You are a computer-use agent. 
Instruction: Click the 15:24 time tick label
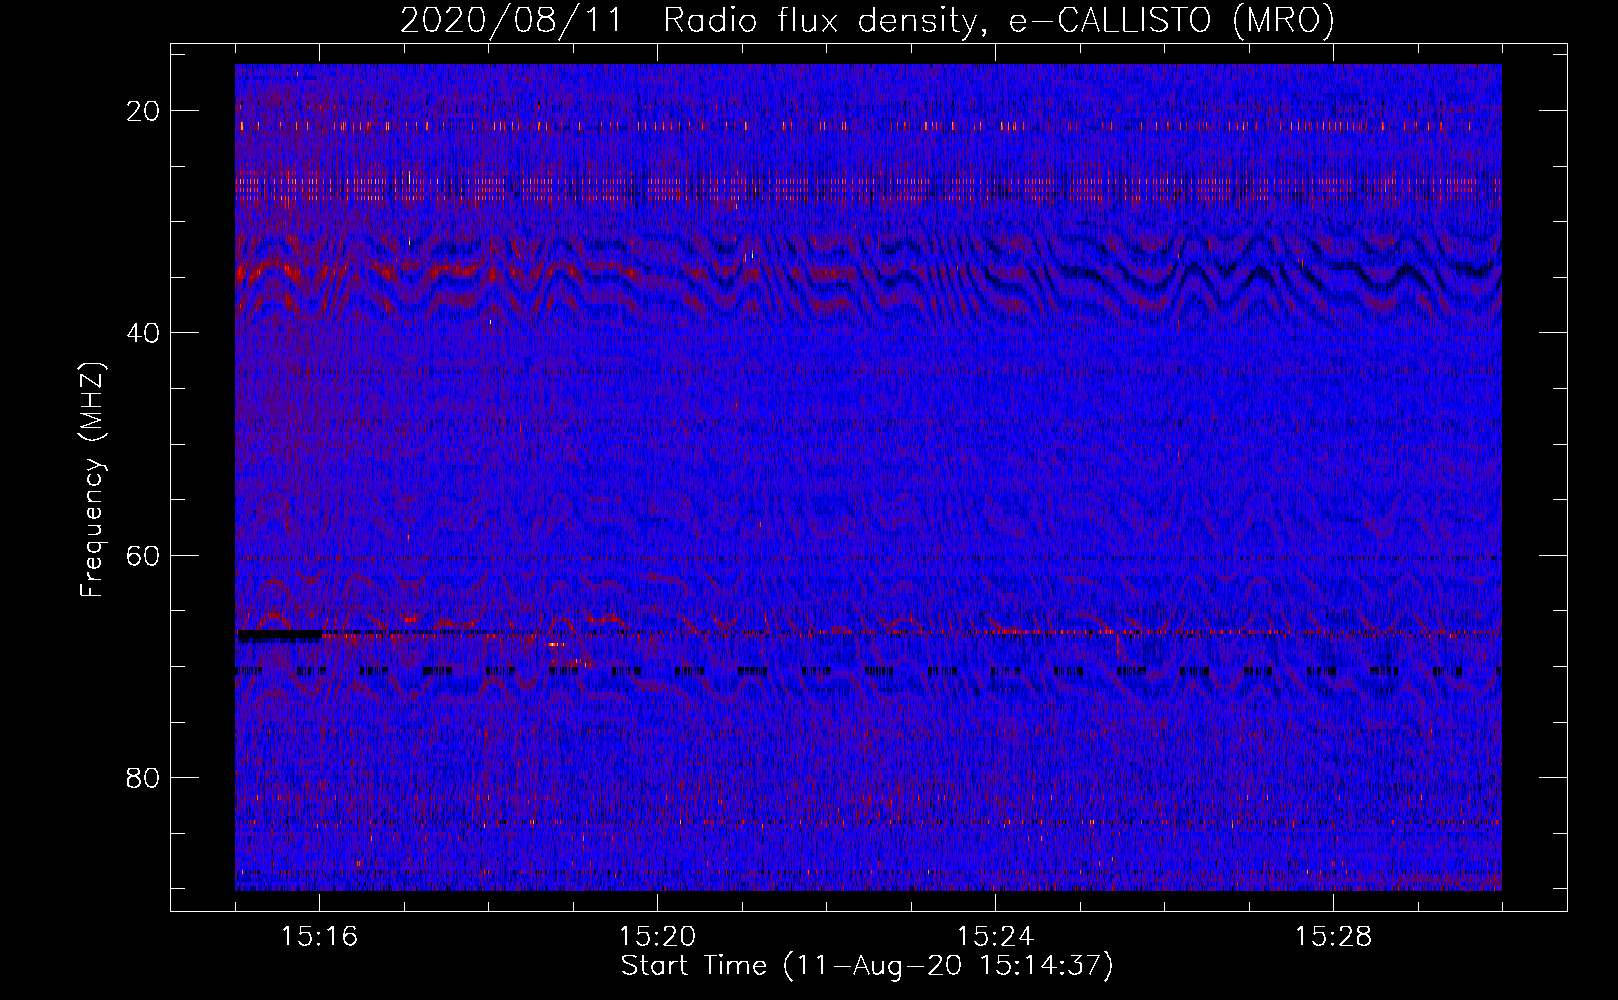point(995,937)
